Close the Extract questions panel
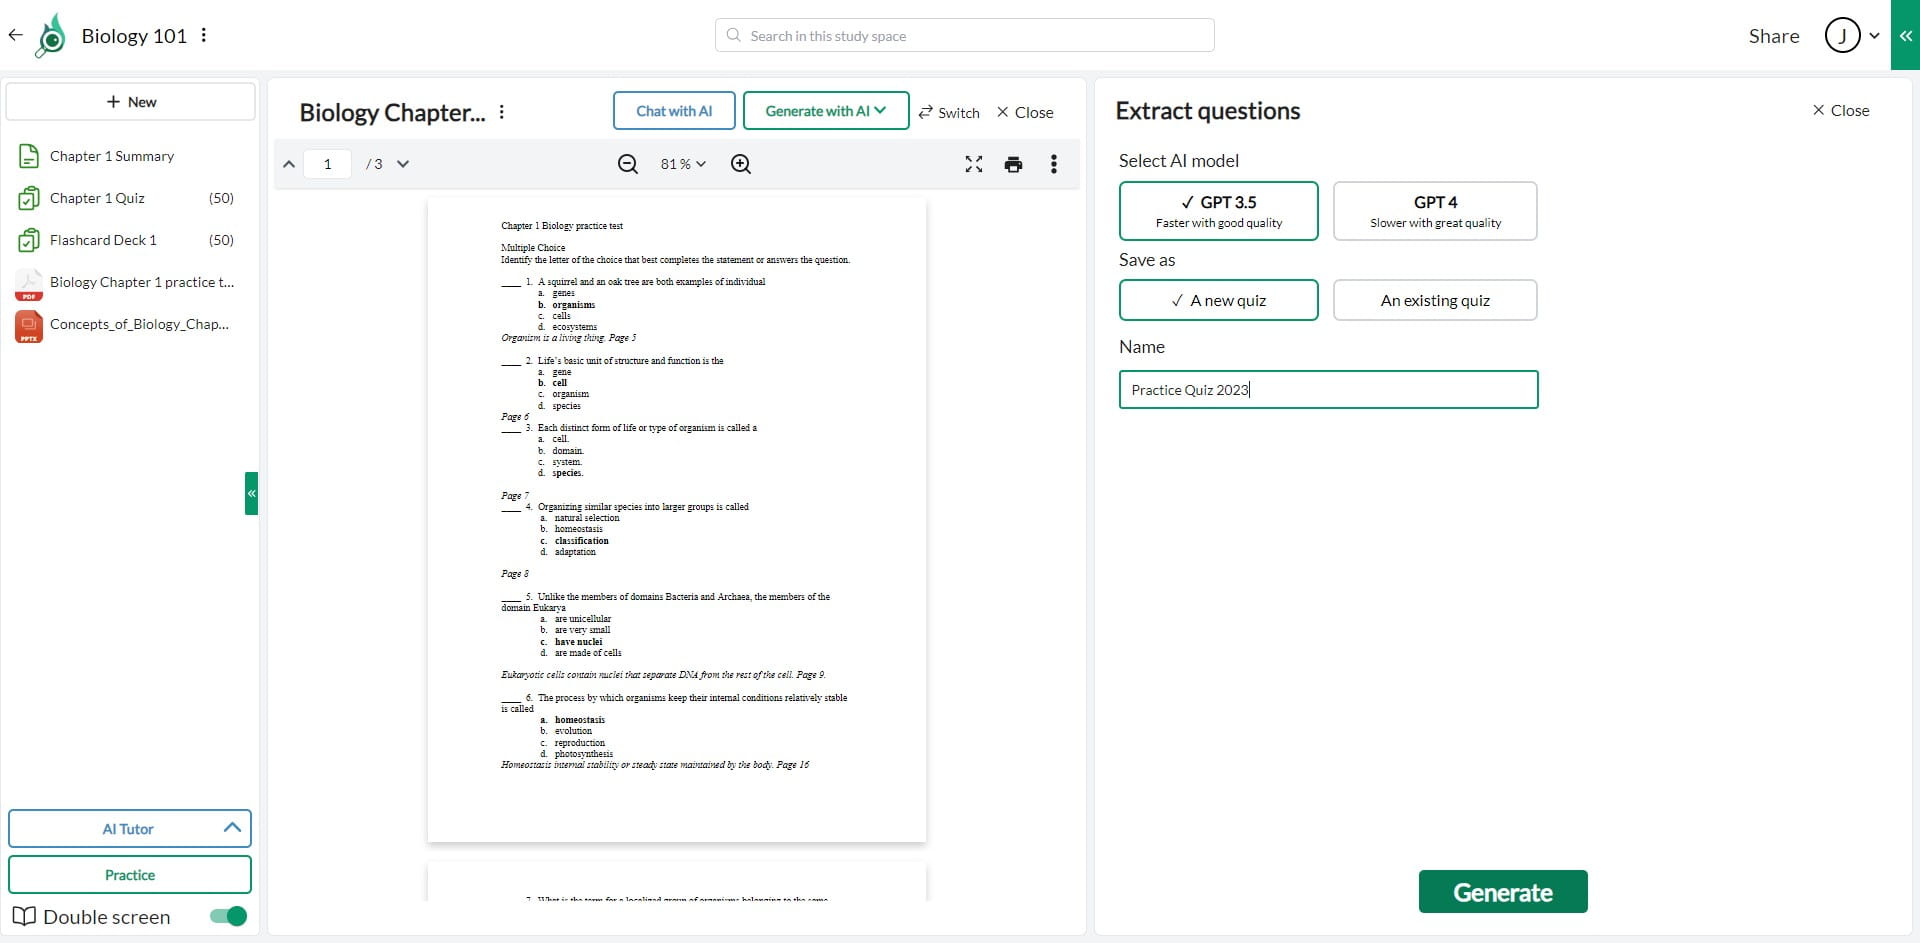 [x=1841, y=110]
